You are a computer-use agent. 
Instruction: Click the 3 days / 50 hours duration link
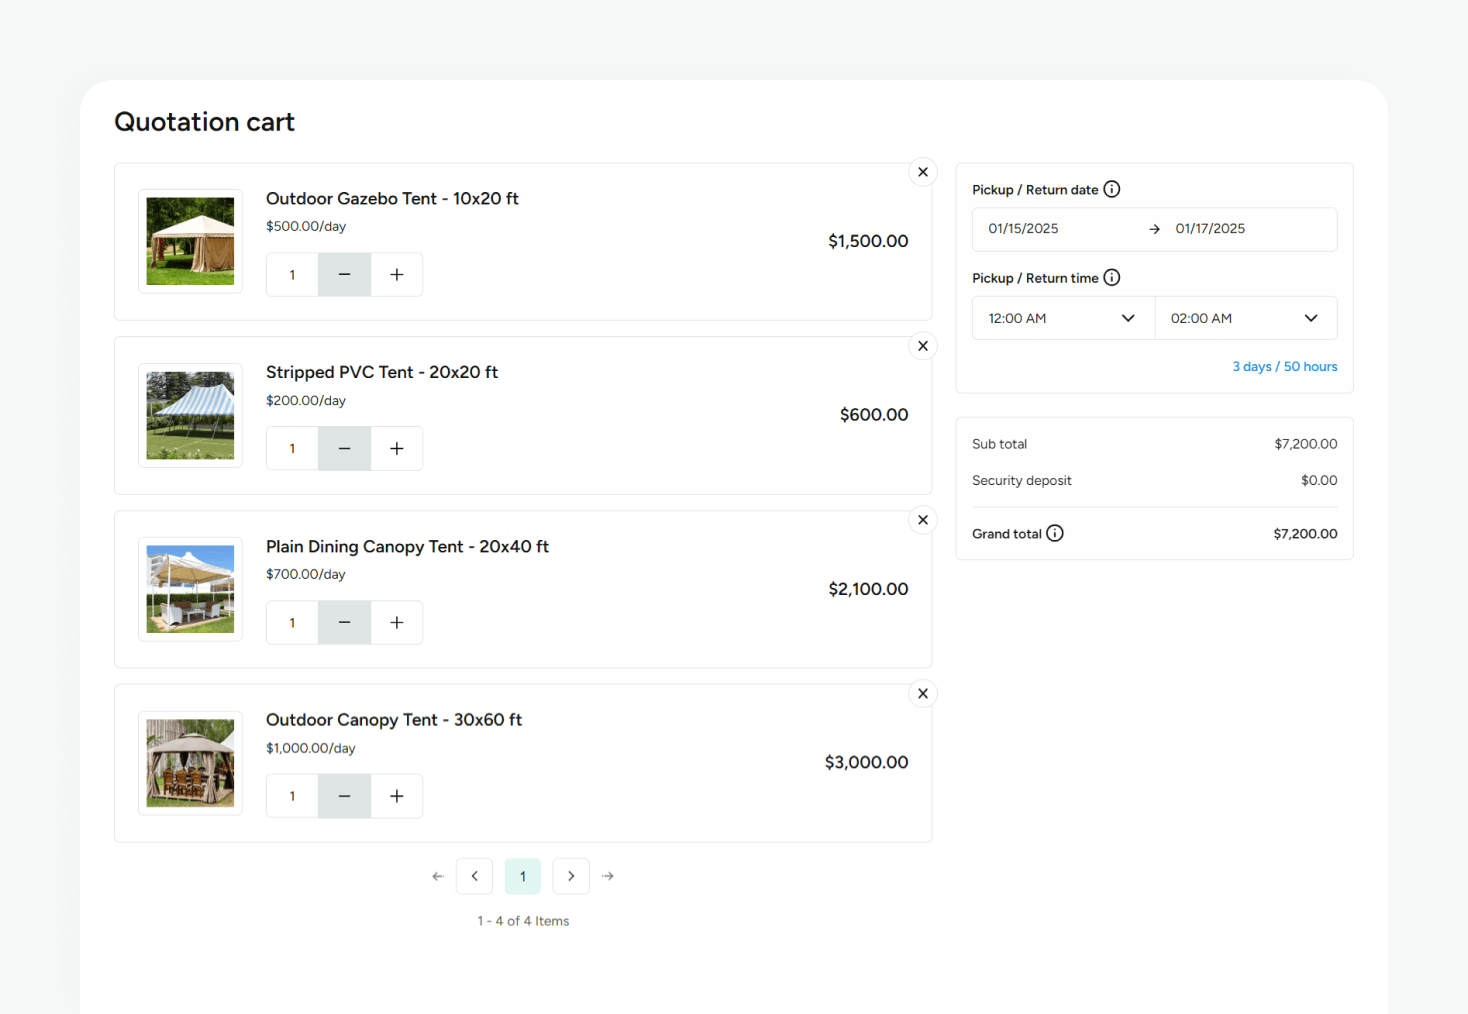[1285, 366]
